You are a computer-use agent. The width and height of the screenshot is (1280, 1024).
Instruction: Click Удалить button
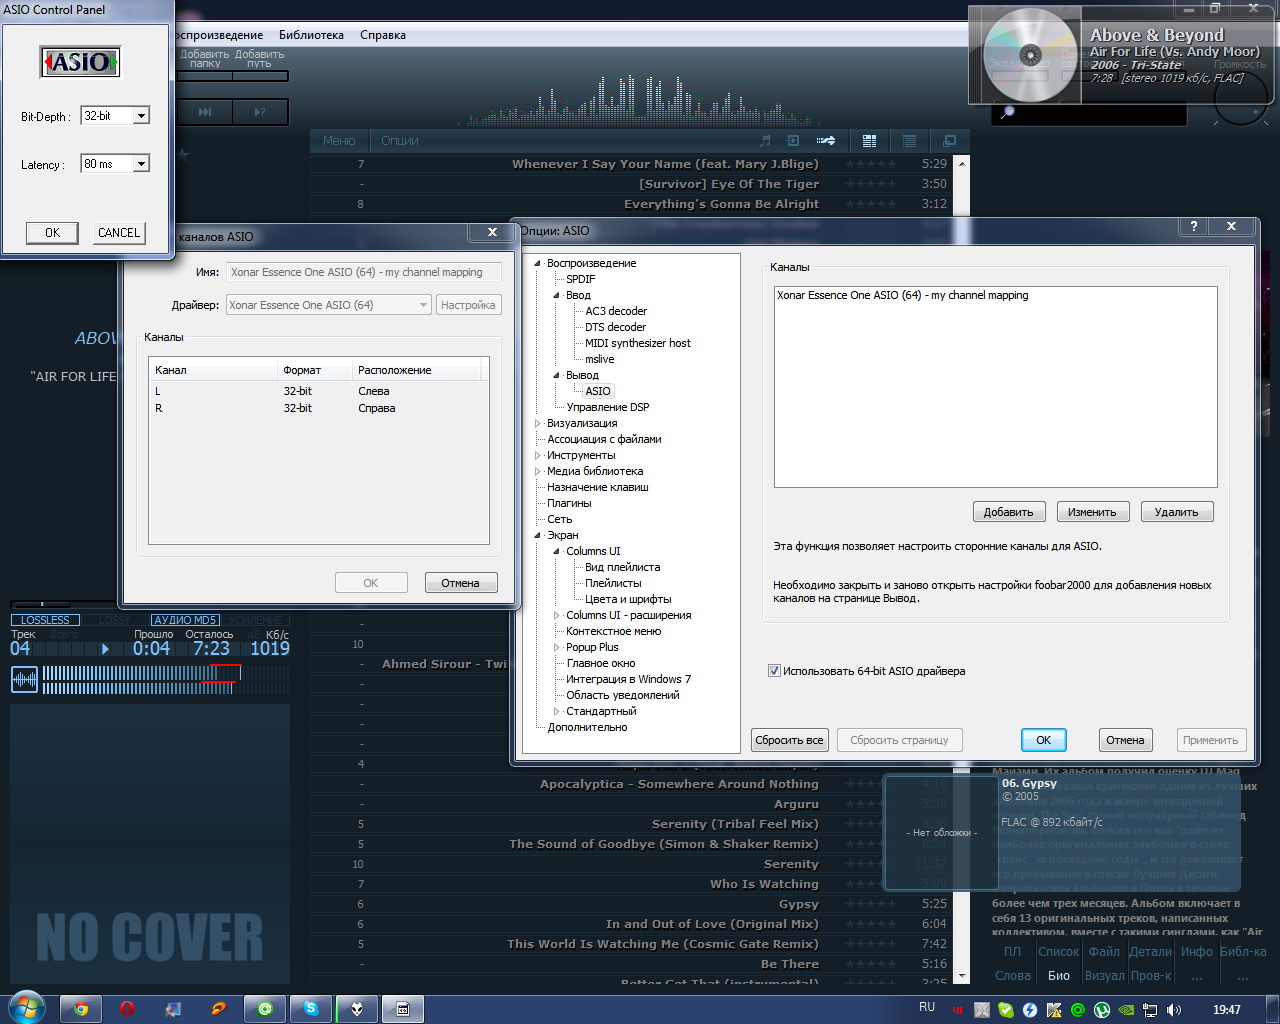tap(1177, 512)
